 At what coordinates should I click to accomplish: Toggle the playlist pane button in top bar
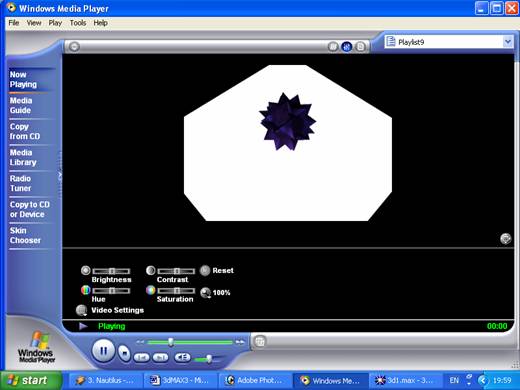point(360,47)
